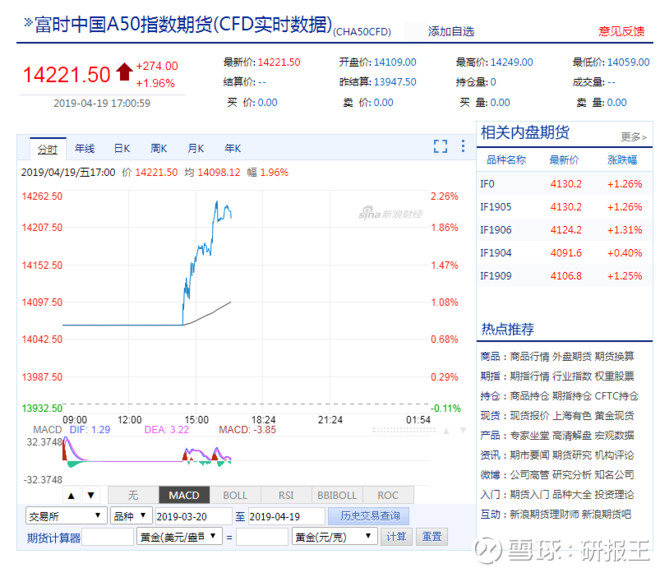Open the IF1909 futures row
Screen dimensions: 660x568
[564, 276]
